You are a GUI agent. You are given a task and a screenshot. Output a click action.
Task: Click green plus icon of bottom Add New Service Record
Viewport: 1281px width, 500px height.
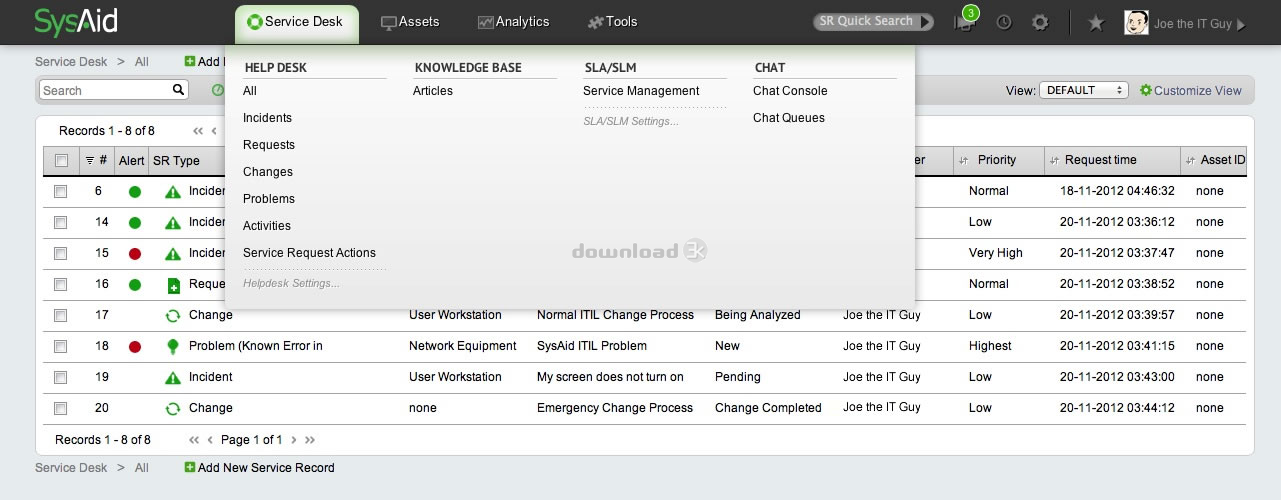pos(190,467)
